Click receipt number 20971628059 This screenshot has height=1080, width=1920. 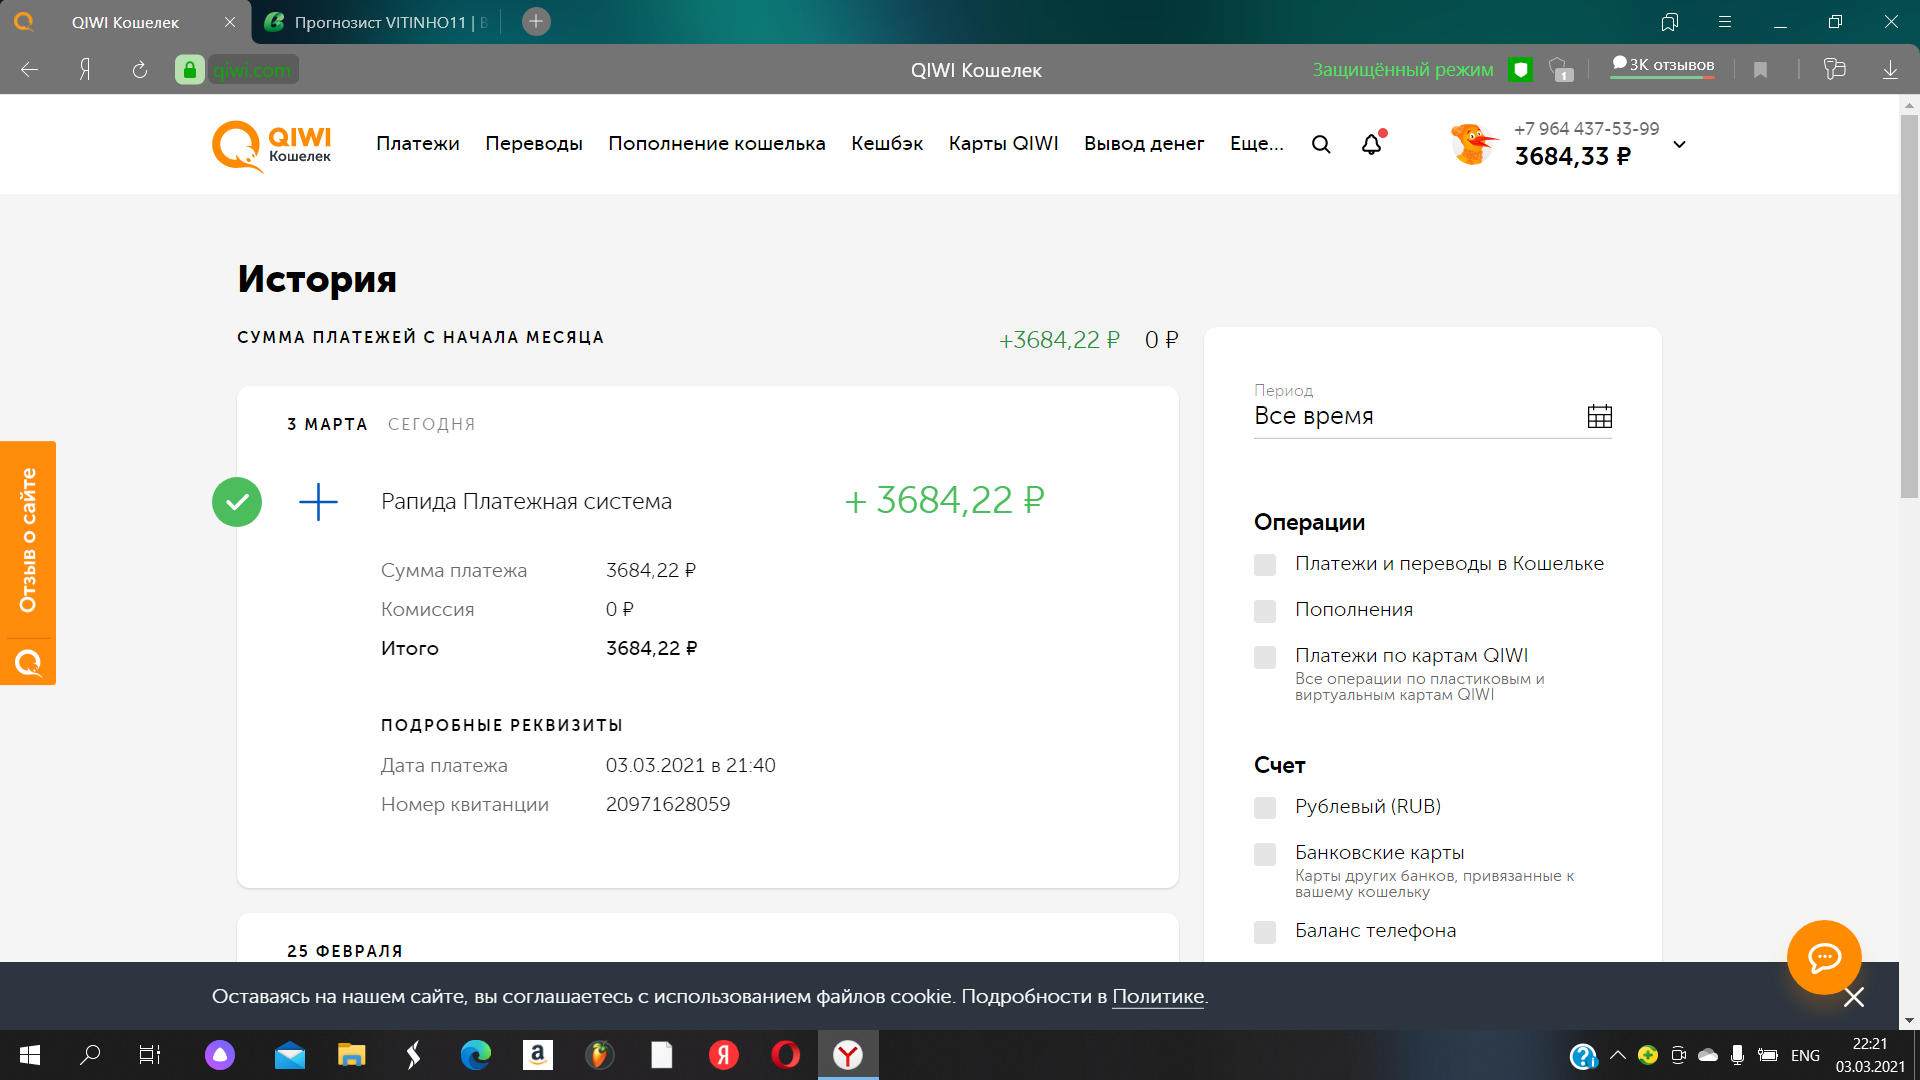[x=668, y=805]
